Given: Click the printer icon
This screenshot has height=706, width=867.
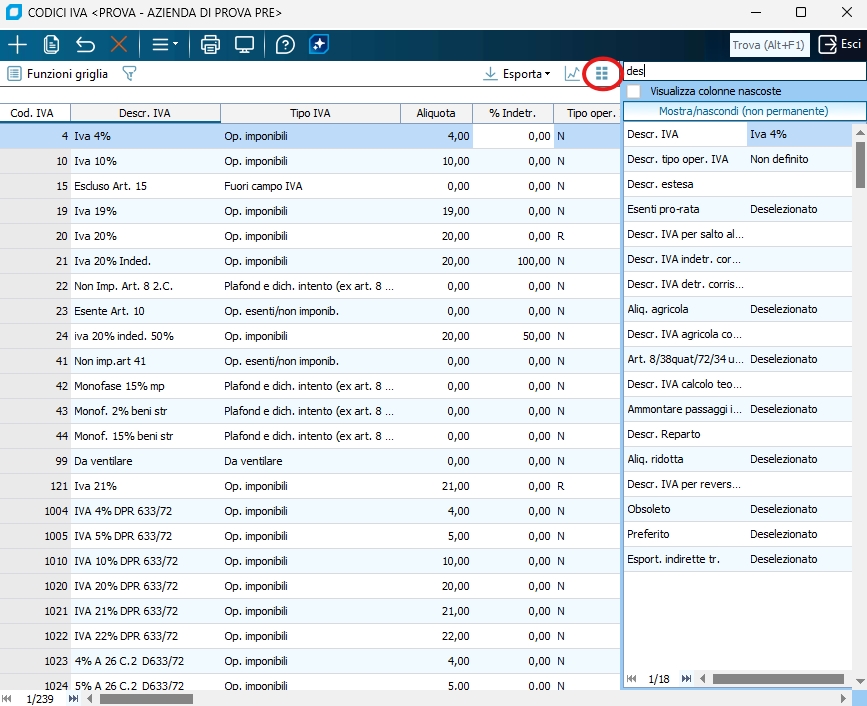Looking at the screenshot, I should pyautogui.click(x=210, y=45).
